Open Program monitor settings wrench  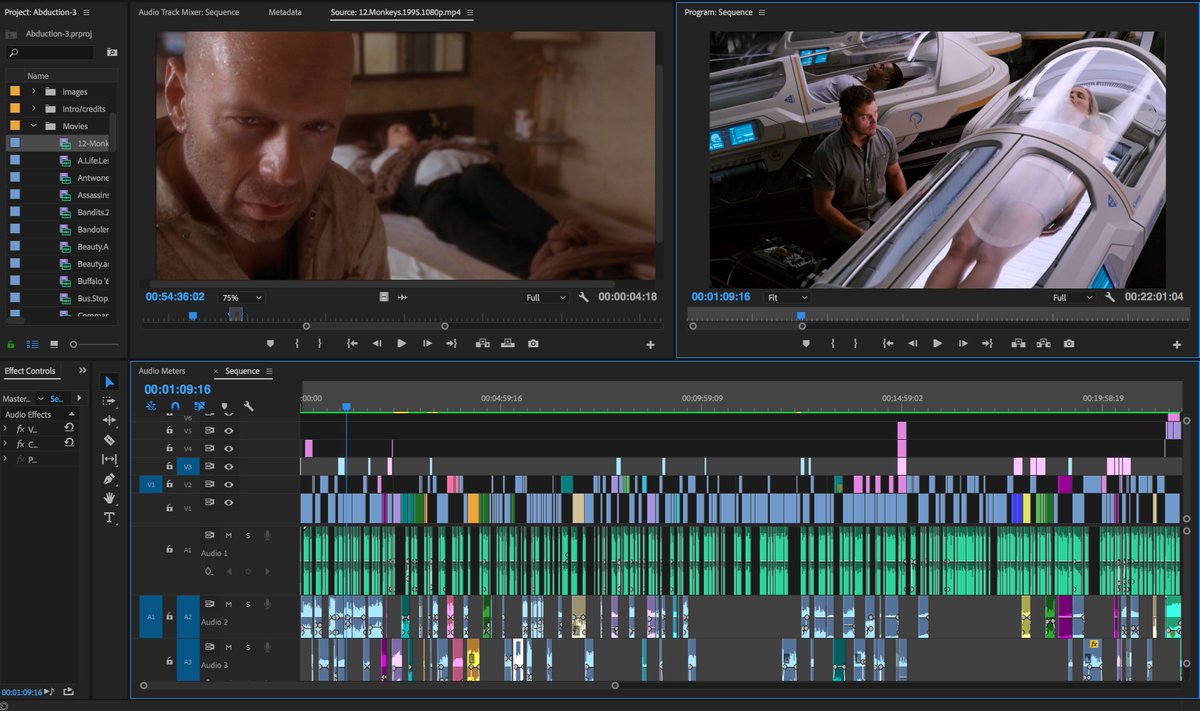1110,297
